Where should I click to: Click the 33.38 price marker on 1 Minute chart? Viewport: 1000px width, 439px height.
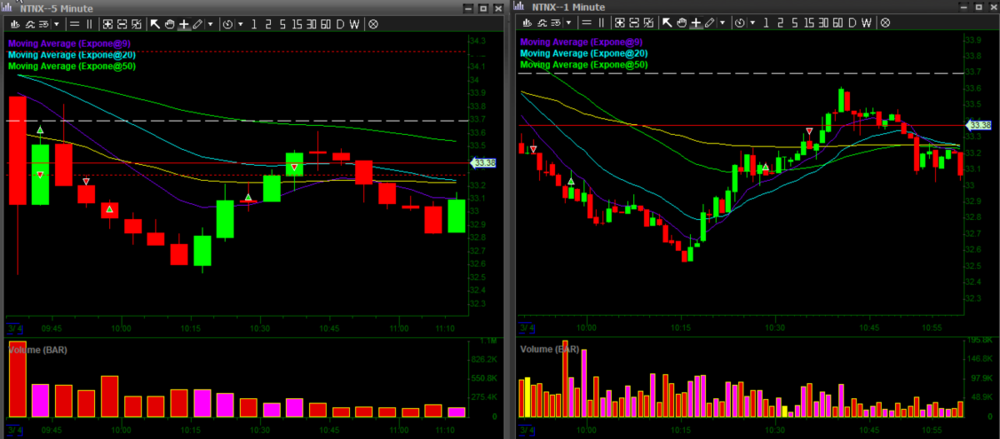[x=976, y=125]
